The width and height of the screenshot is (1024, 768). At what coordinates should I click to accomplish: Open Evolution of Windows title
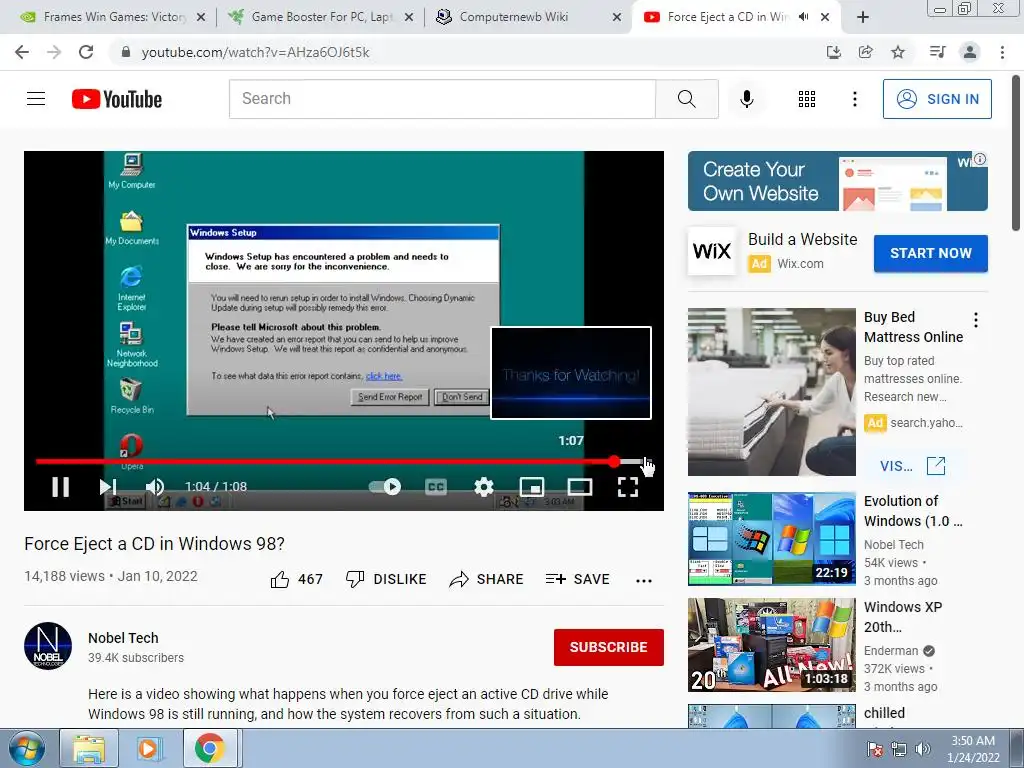[913, 511]
